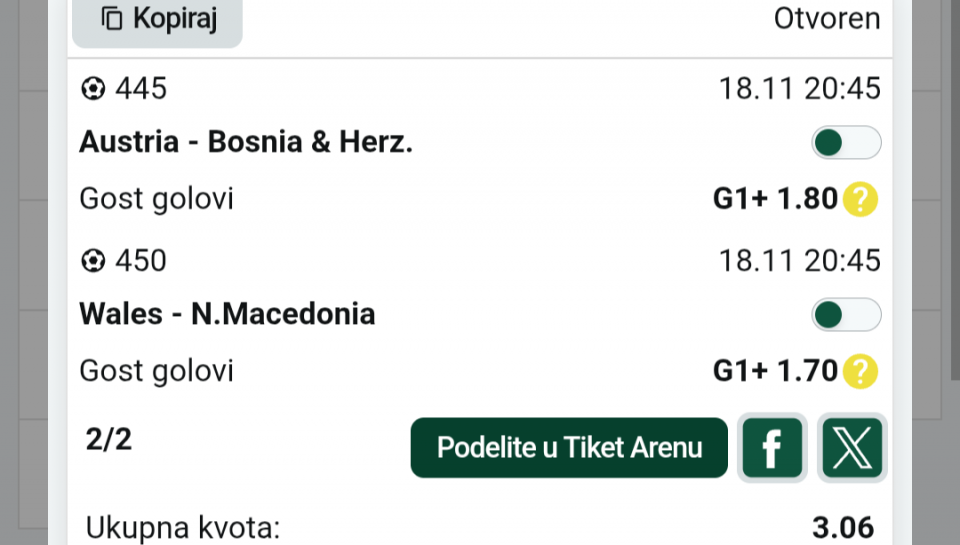Screen dimensions: 960x545
Task: Toggle the Austria - Bosnia & Herz. switch
Action: coord(845,143)
